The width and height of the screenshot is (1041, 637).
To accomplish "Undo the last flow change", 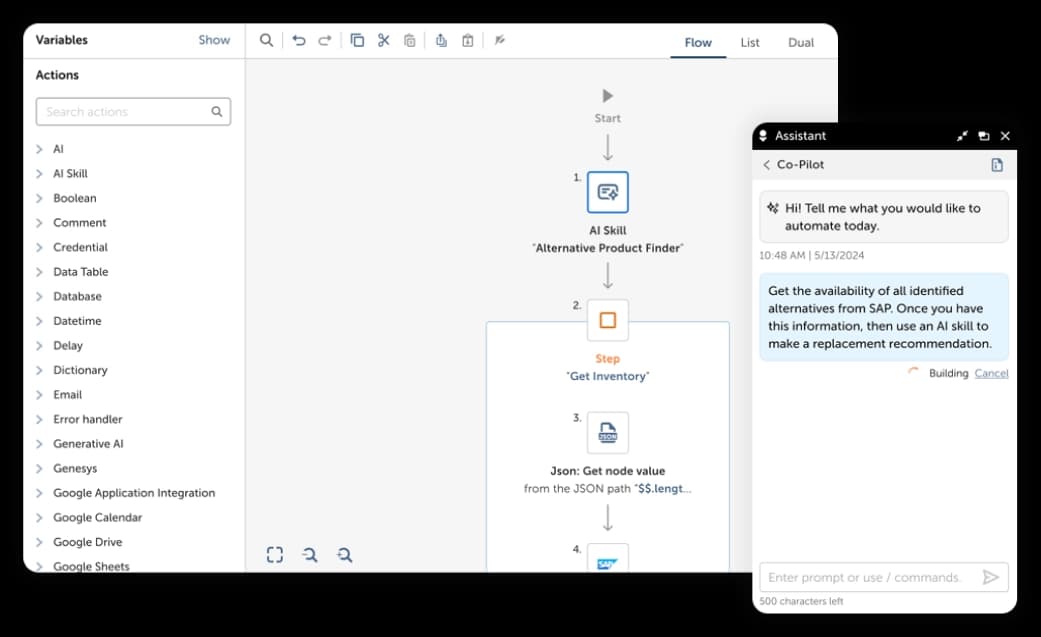I will coord(299,40).
